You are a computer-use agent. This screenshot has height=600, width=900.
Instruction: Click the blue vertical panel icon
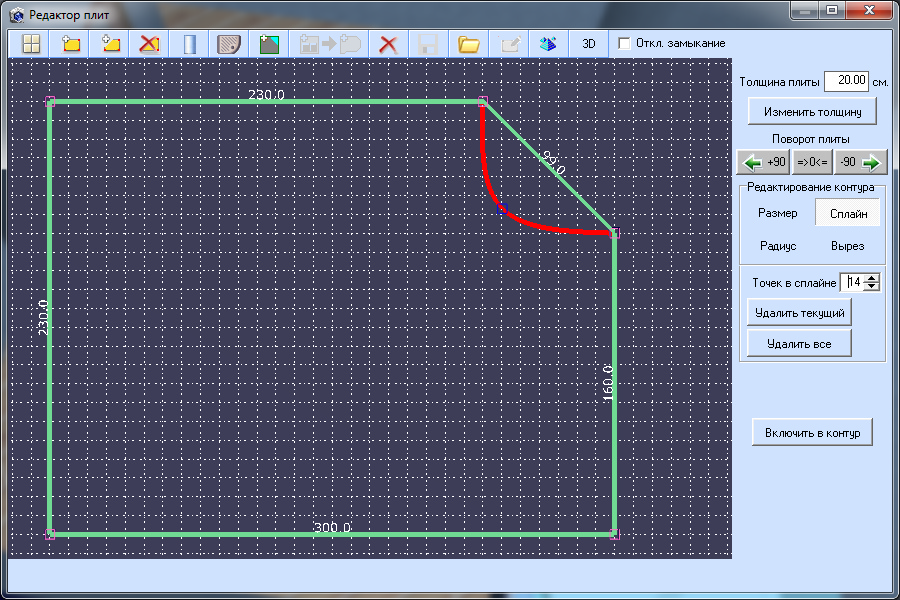tap(189, 44)
